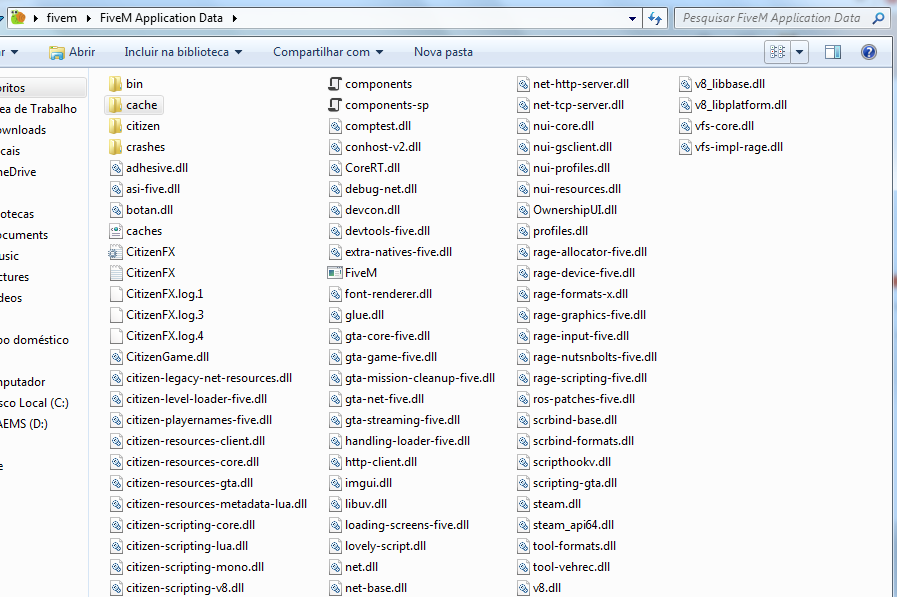
Task: Open Área de Trabalho in navigation pane
Action: [x=38, y=109]
